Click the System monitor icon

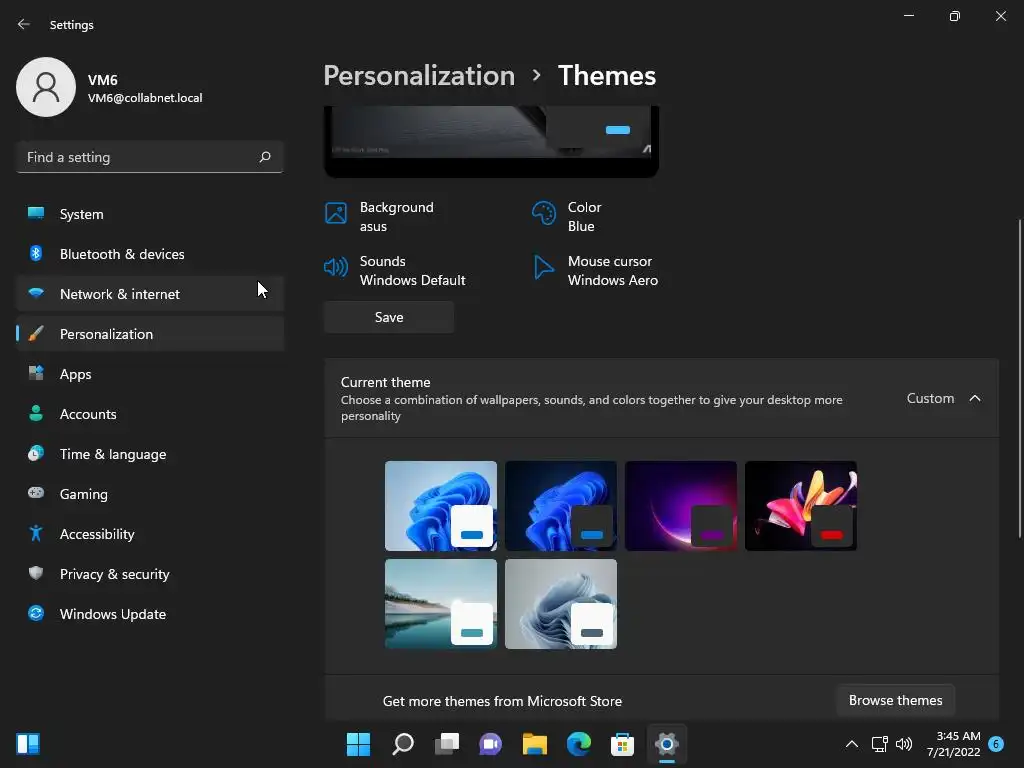36,213
